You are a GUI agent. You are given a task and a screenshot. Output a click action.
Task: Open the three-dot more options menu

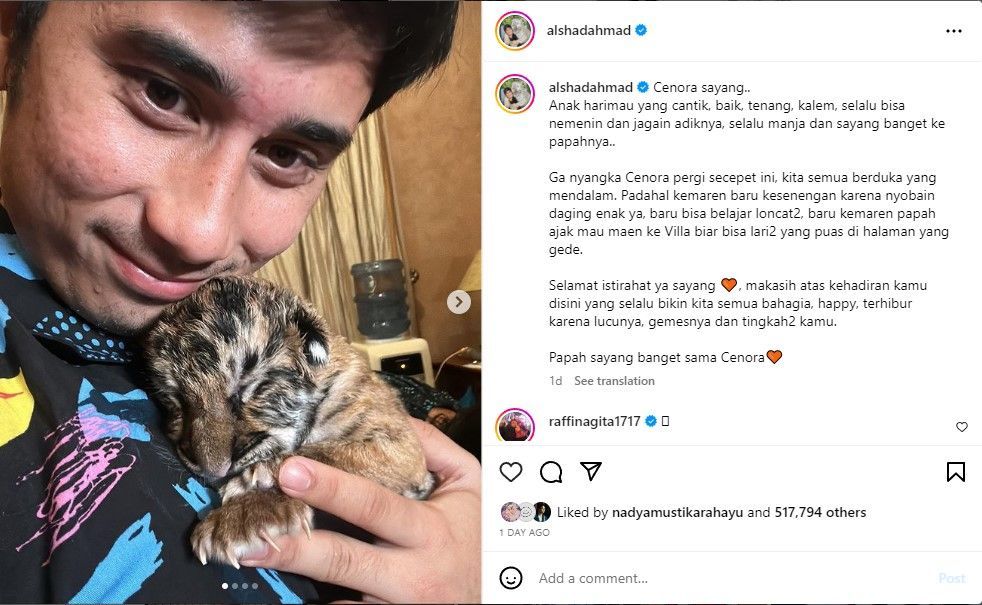(x=953, y=31)
